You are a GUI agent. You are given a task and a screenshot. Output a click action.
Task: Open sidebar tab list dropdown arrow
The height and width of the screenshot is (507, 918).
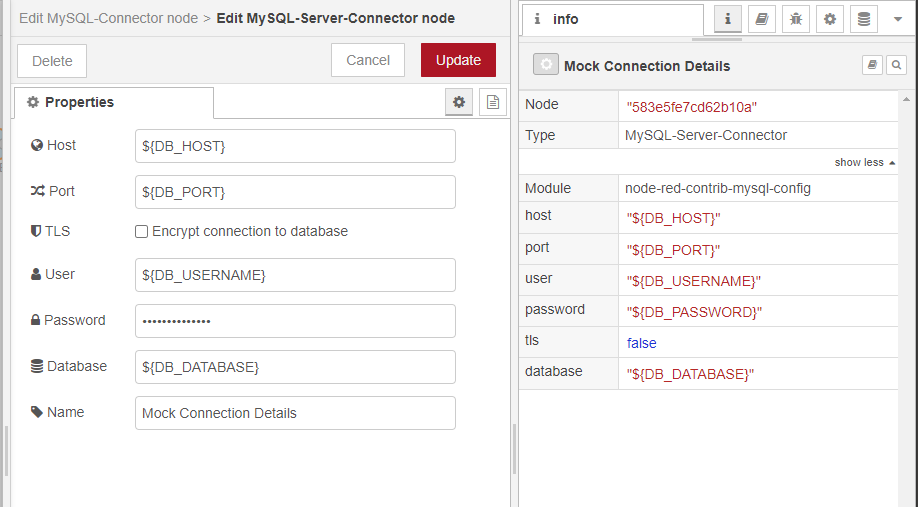[898, 19]
